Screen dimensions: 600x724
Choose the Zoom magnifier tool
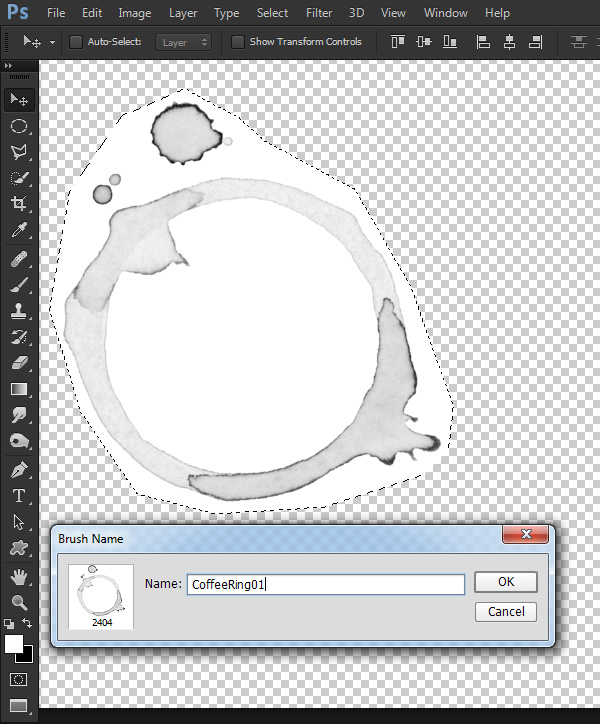coord(19,602)
